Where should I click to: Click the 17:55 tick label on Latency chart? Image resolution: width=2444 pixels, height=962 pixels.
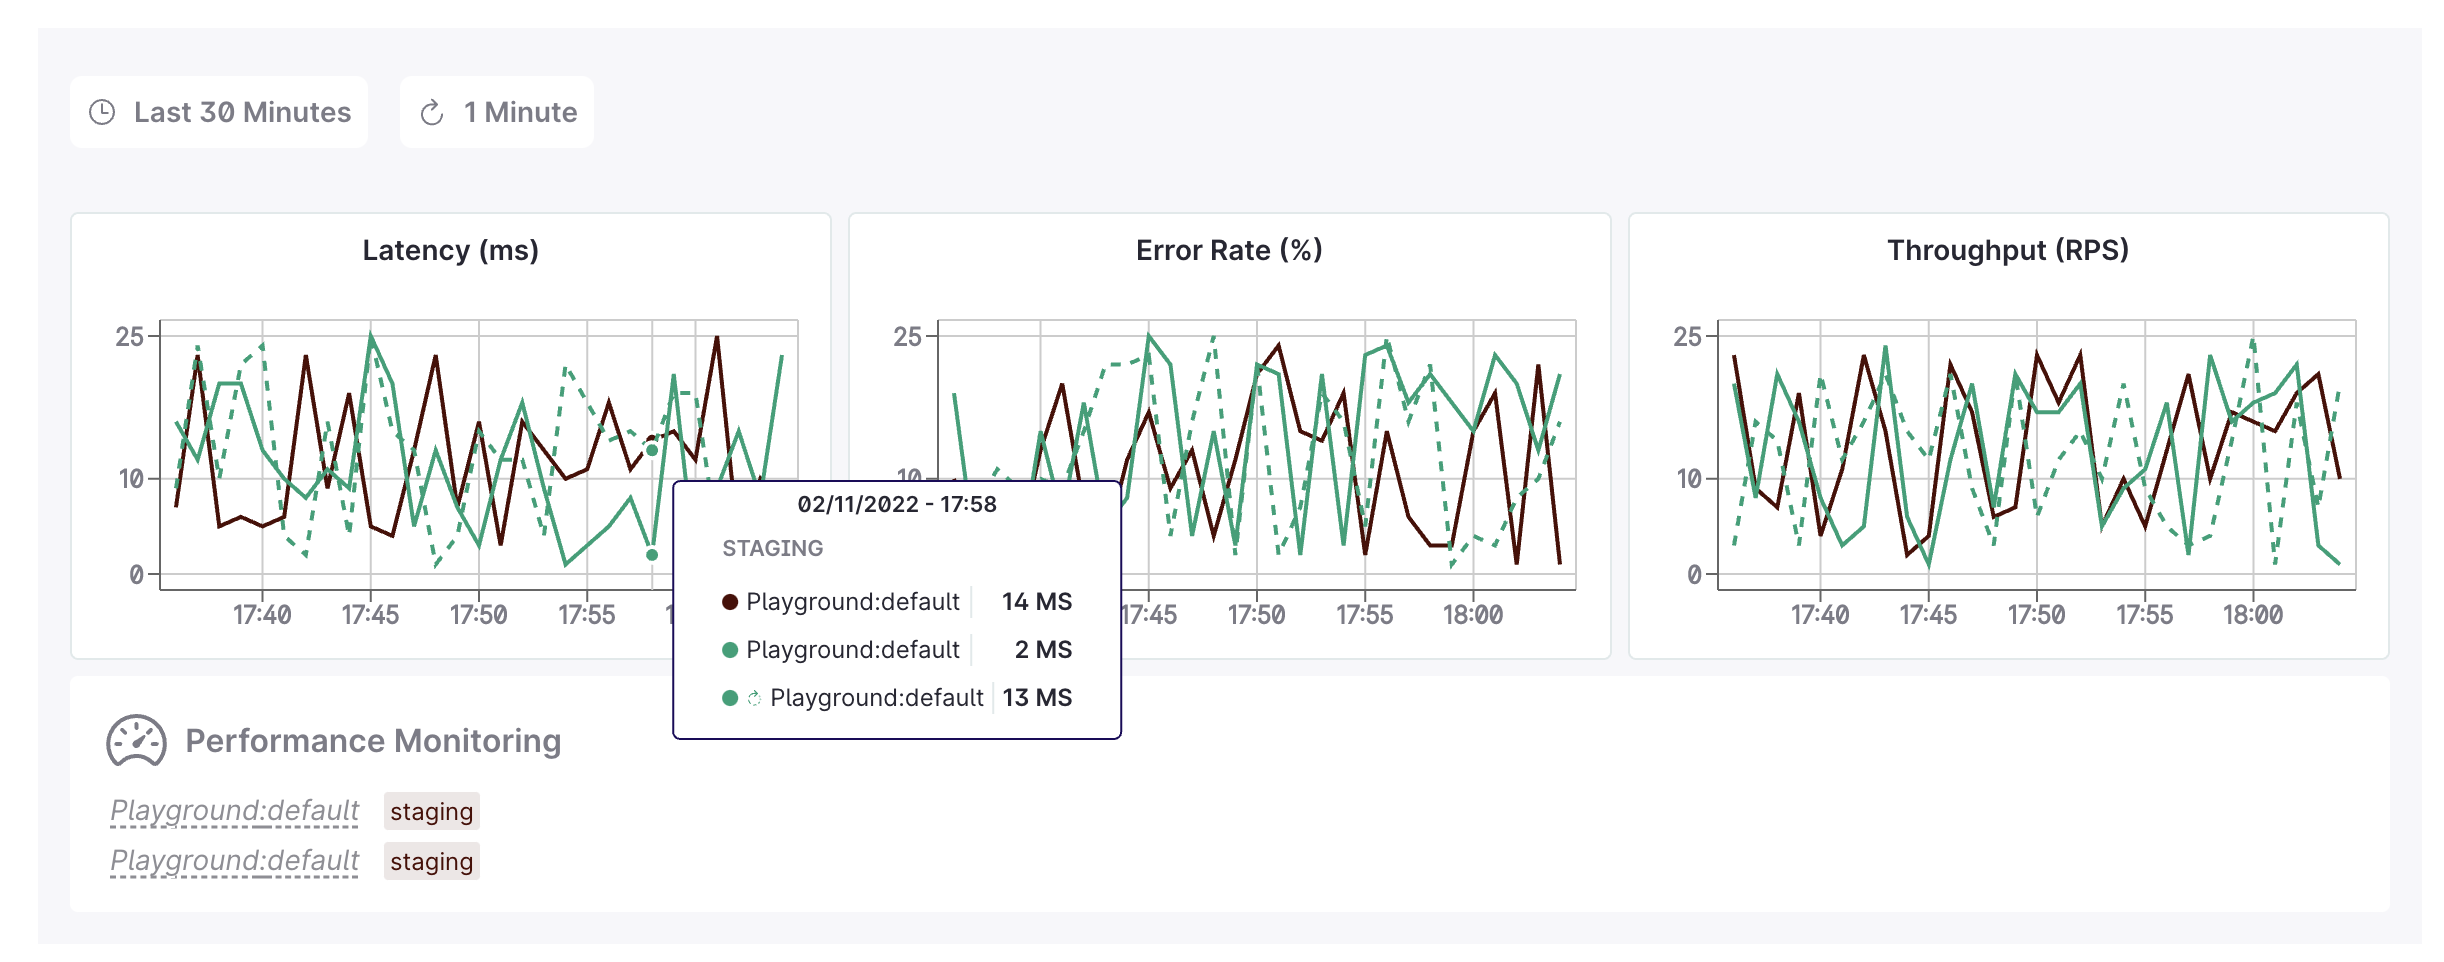587,615
